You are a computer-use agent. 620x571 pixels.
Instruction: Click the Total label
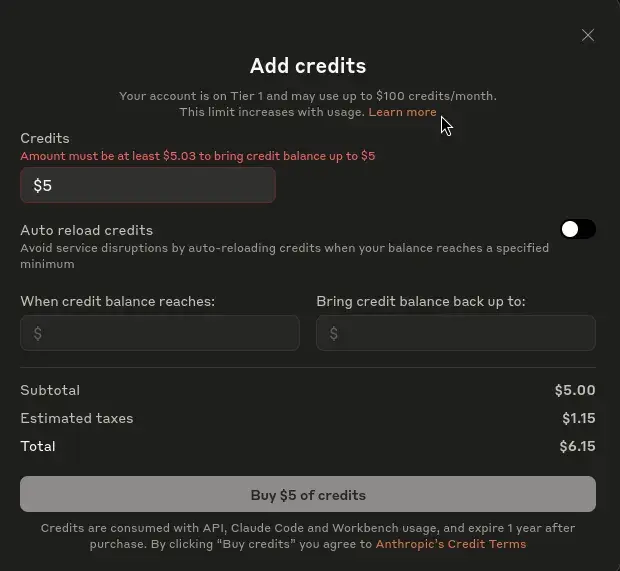[38, 446]
